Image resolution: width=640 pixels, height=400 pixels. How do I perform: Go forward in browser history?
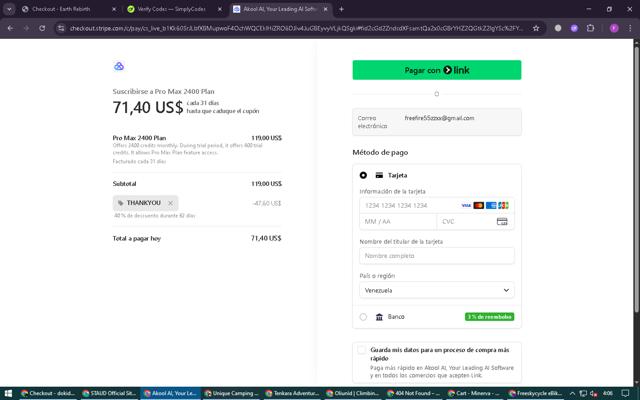point(26,28)
